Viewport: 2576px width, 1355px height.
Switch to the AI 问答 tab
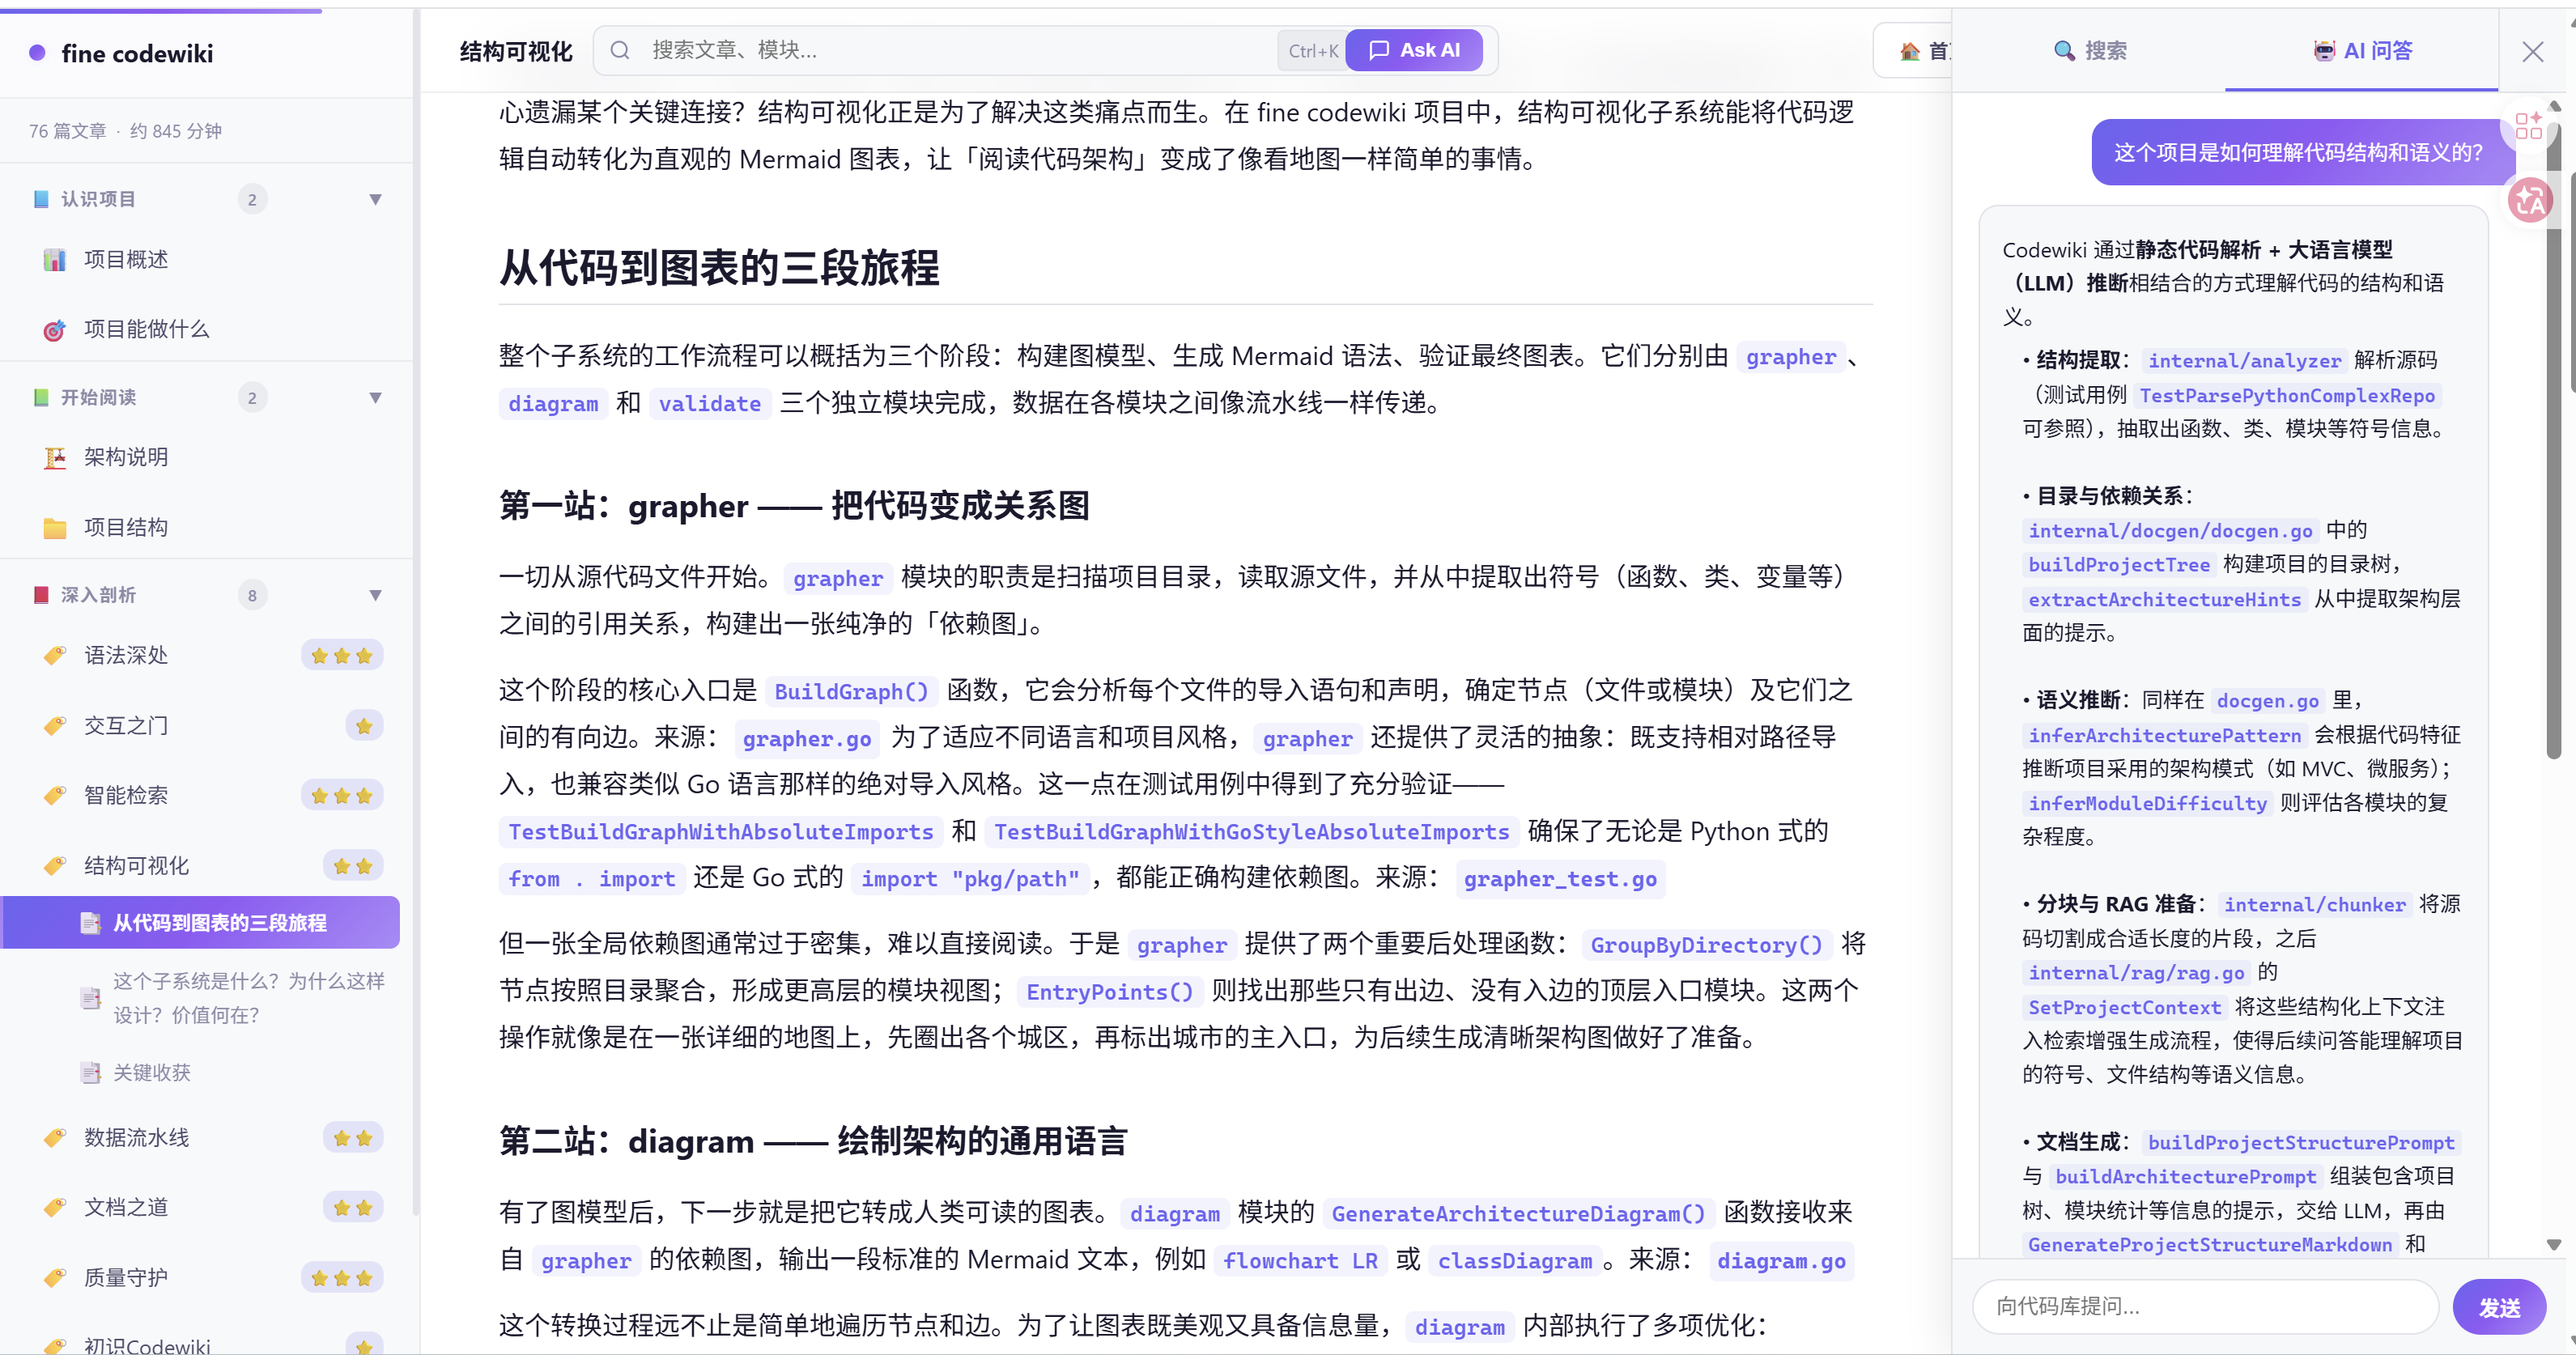[2362, 50]
